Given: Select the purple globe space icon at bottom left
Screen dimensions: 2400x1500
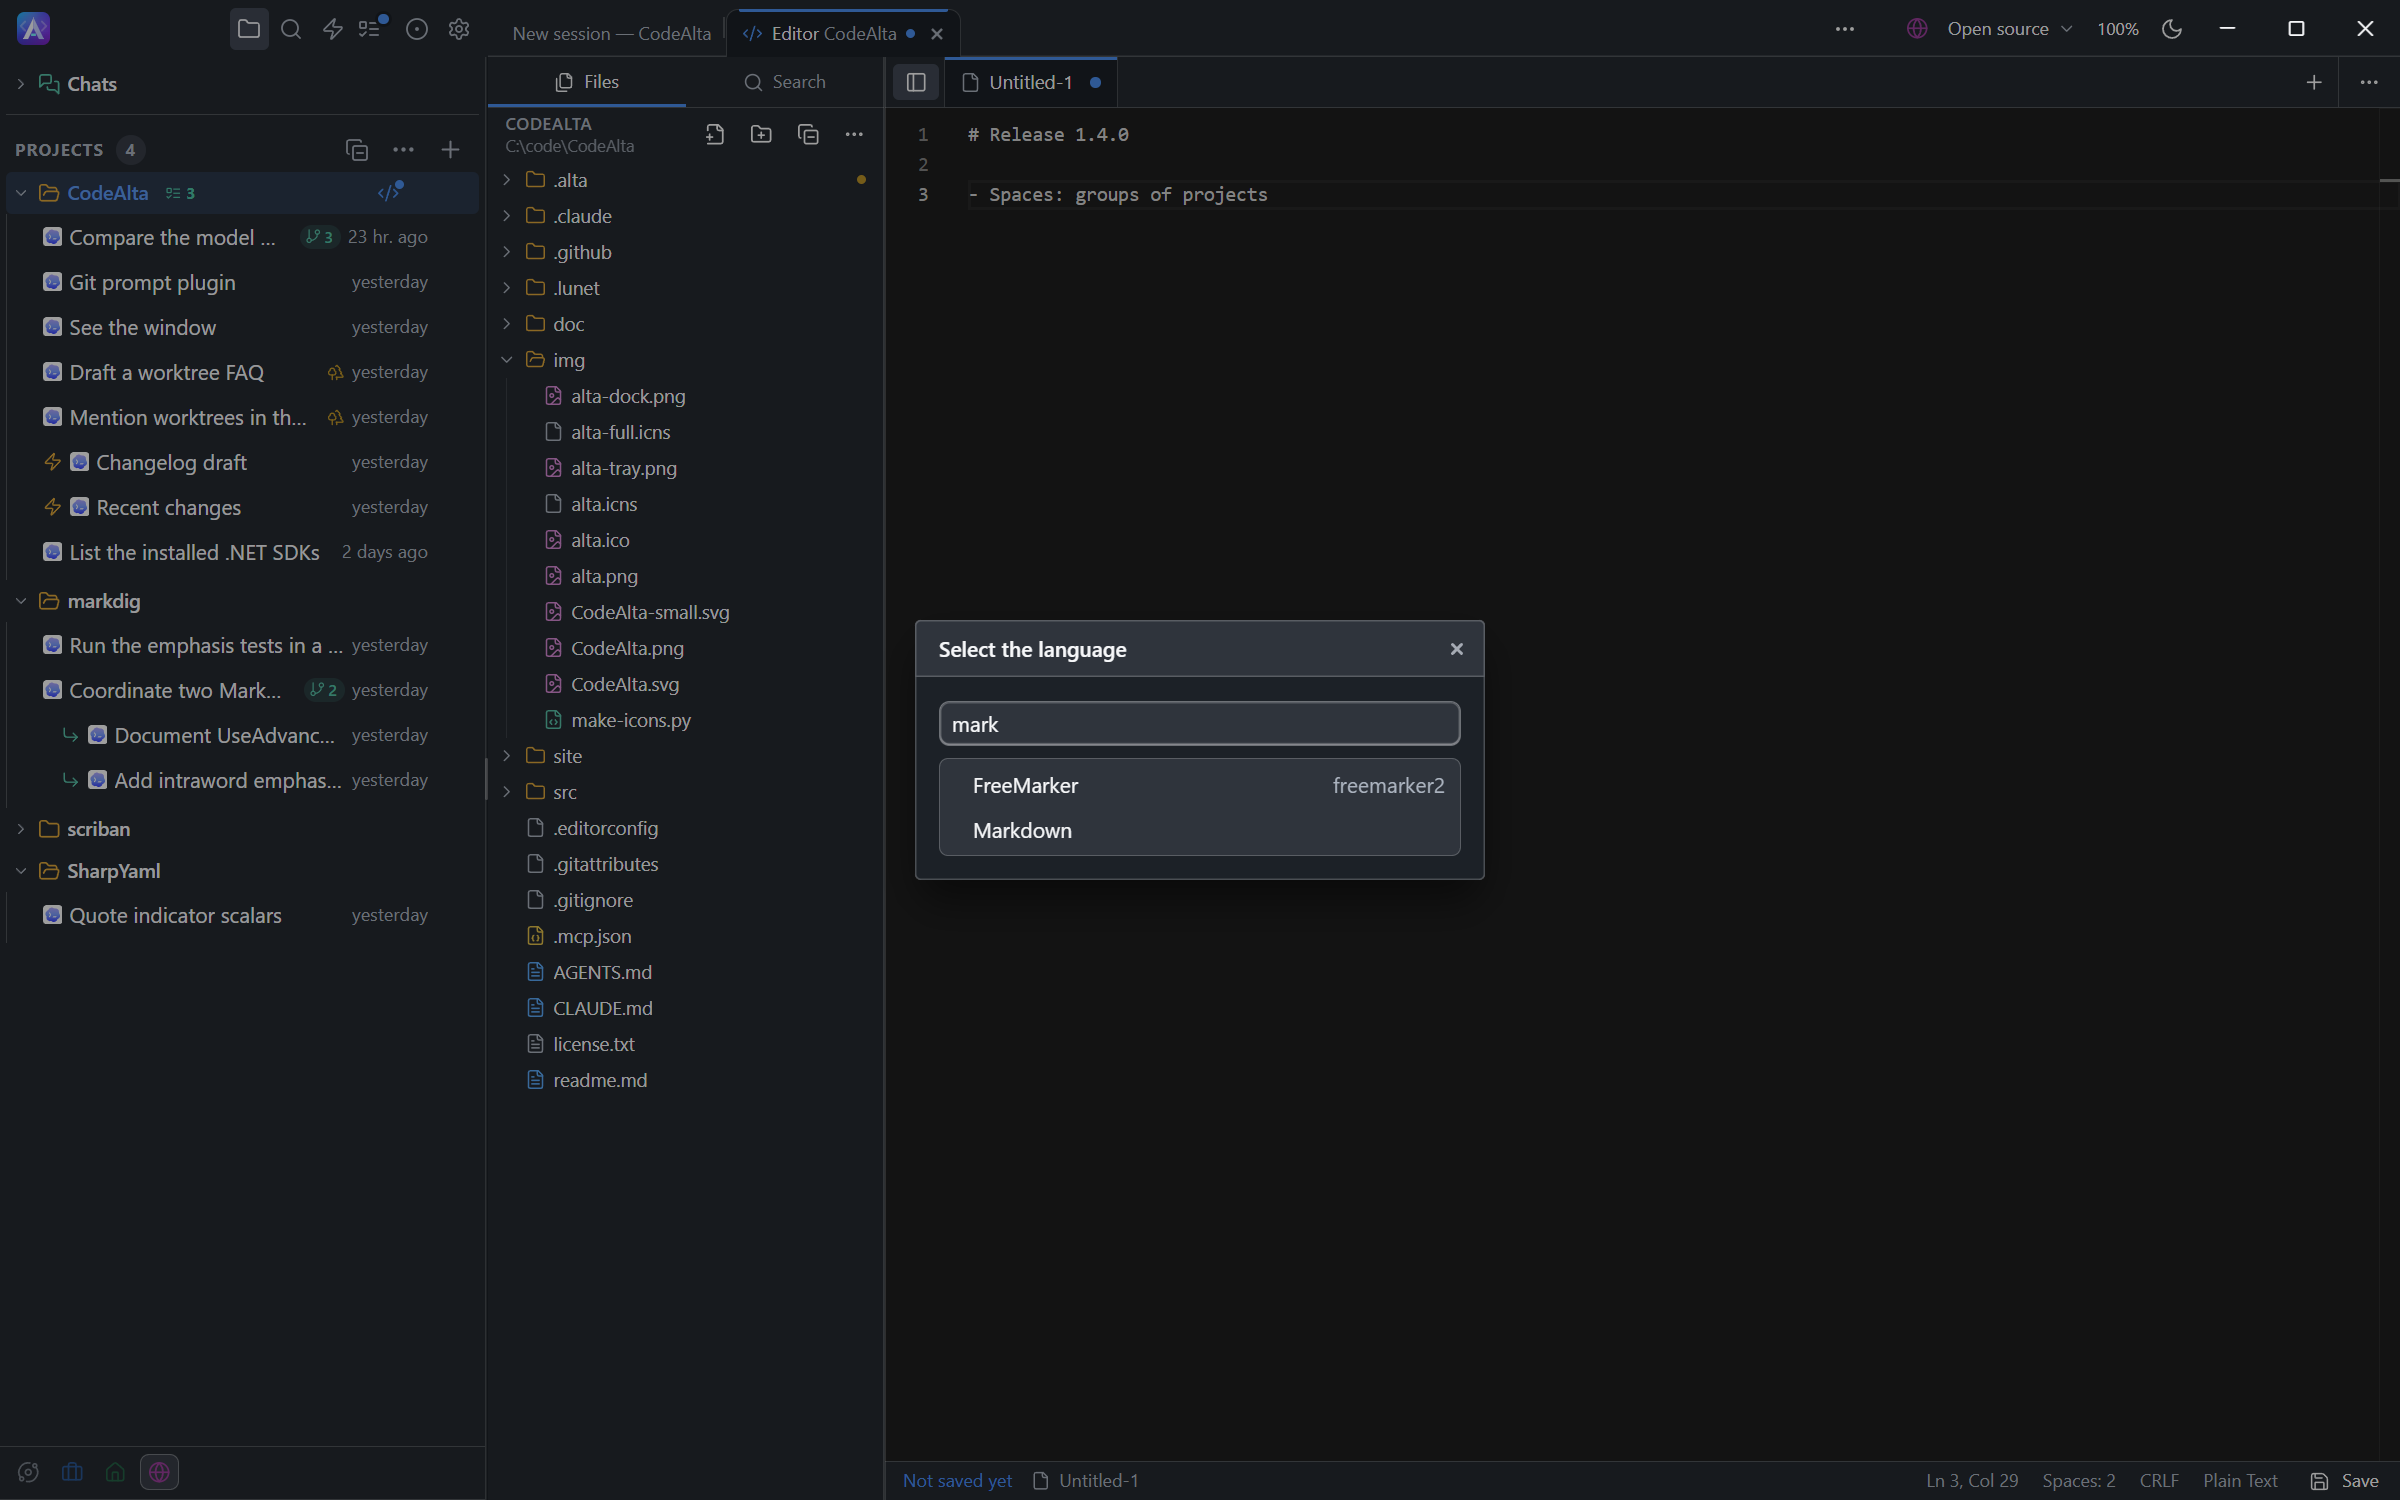Looking at the screenshot, I should (159, 1472).
